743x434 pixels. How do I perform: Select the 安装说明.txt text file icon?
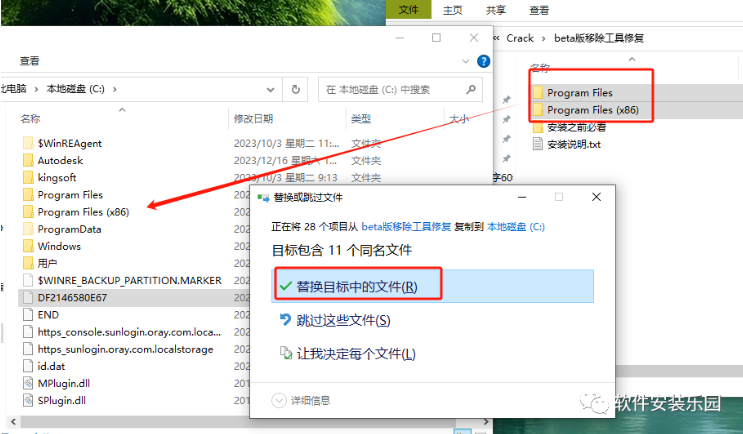tap(537, 144)
